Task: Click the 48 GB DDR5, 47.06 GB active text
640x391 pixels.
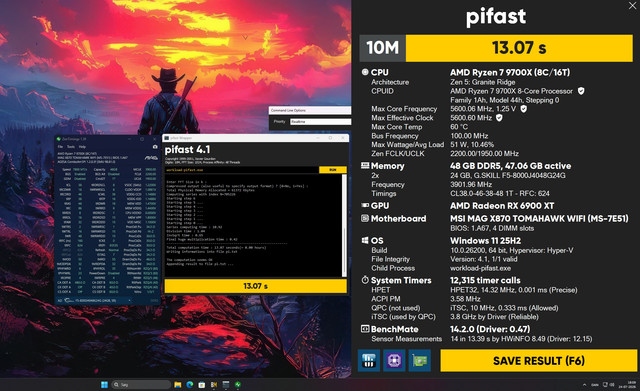Action: [511, 166]
